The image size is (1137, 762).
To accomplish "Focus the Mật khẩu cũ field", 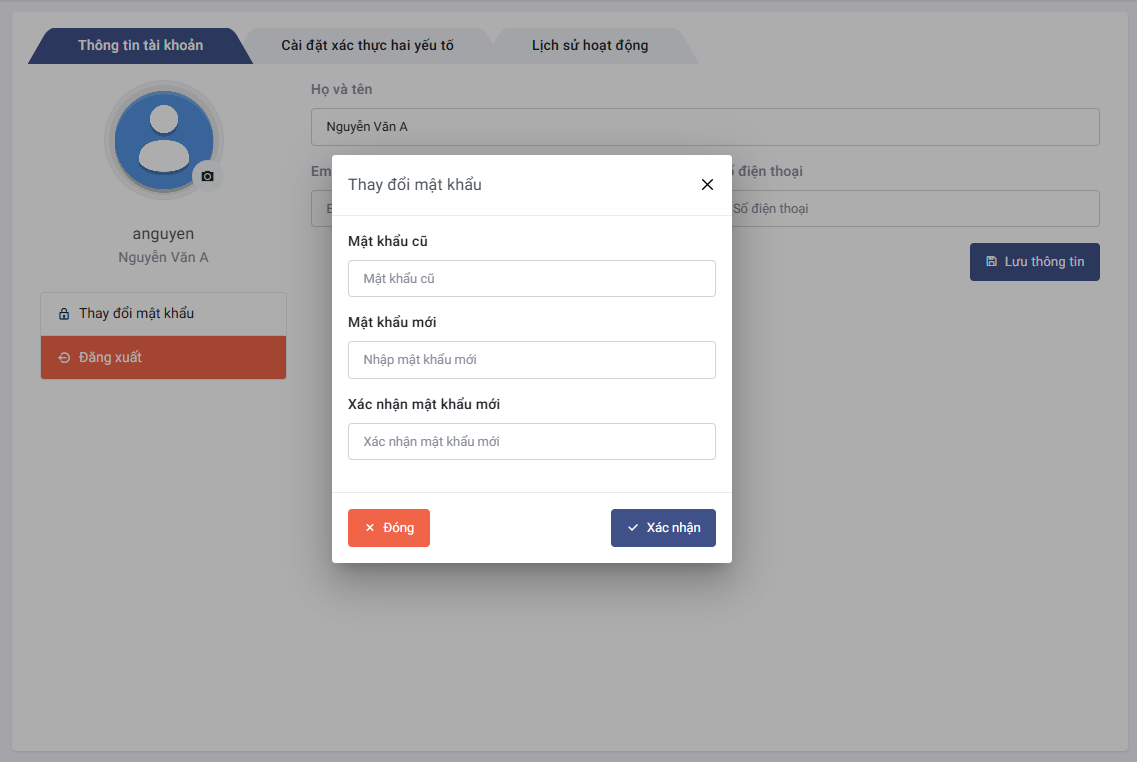I will (531, 279).
